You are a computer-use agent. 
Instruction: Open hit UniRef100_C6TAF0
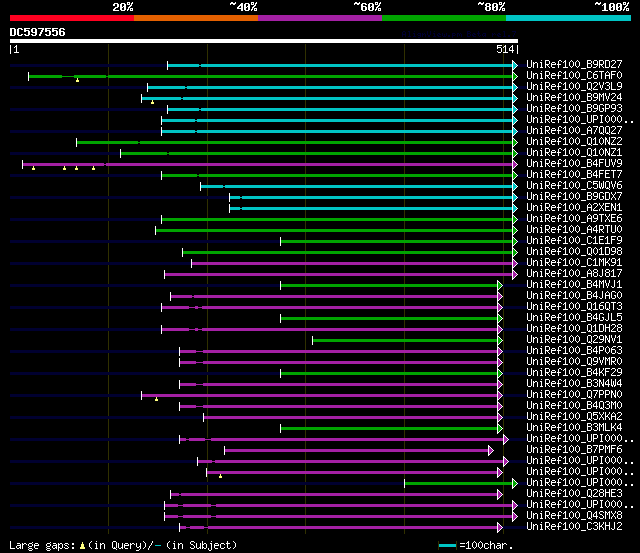click(574, 75)
